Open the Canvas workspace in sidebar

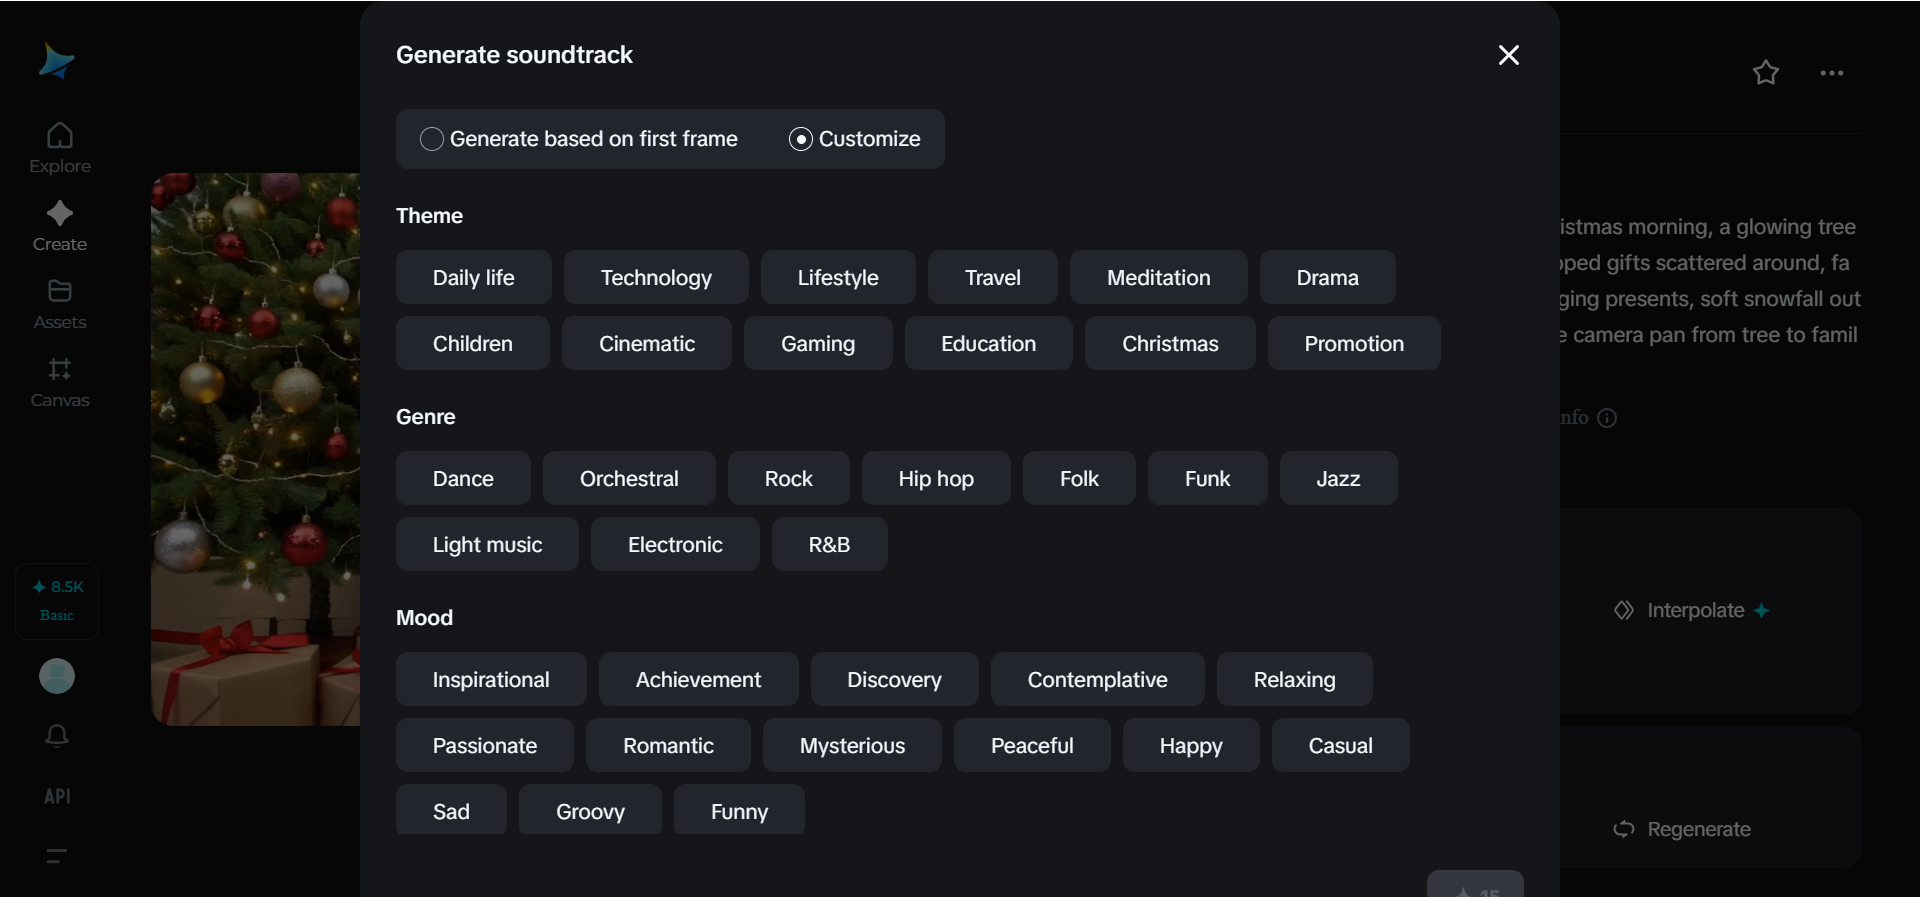tap(60, 382)
